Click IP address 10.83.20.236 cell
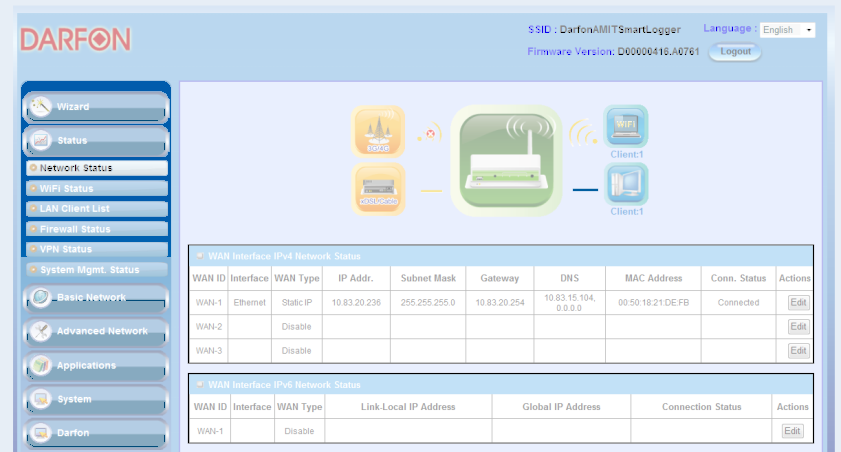 (x=356, y=302)
